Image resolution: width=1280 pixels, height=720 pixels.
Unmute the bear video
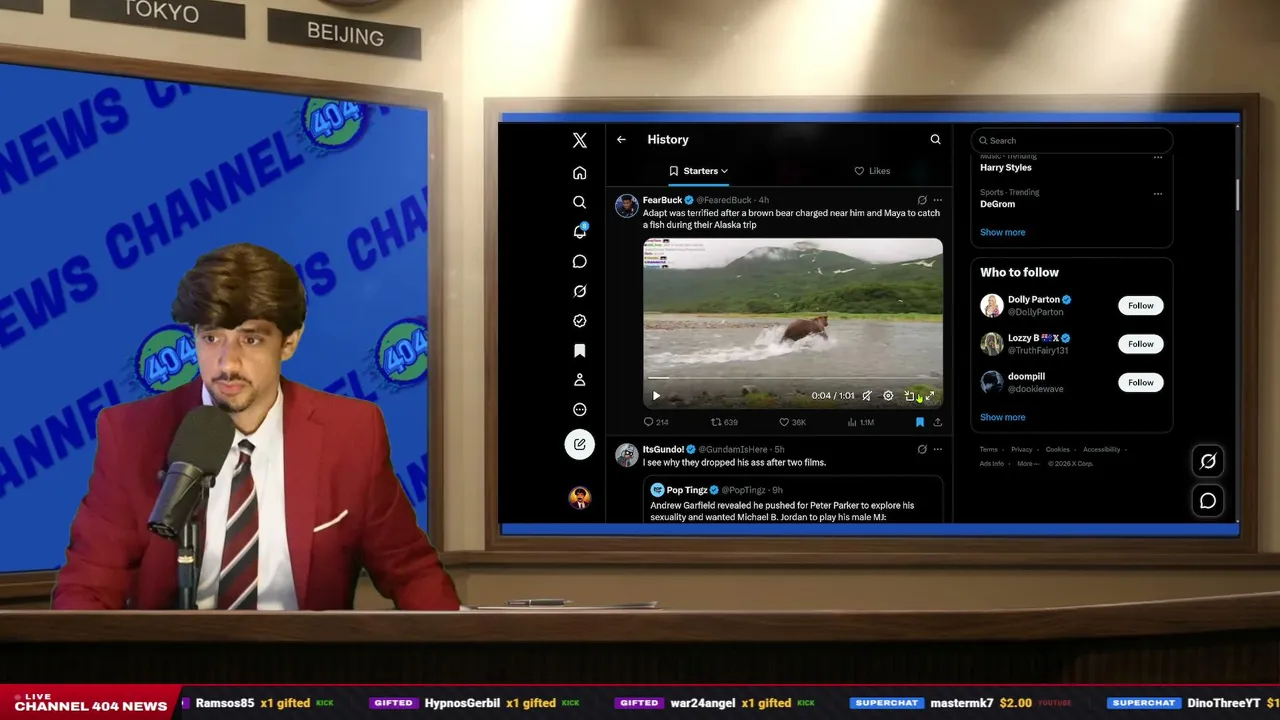(867, 396)
